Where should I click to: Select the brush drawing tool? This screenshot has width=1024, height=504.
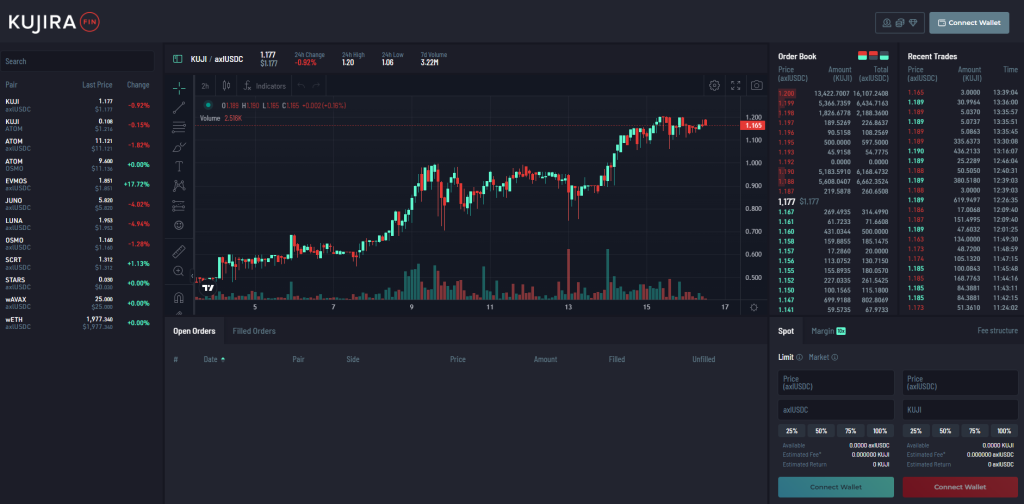point(178,146)
